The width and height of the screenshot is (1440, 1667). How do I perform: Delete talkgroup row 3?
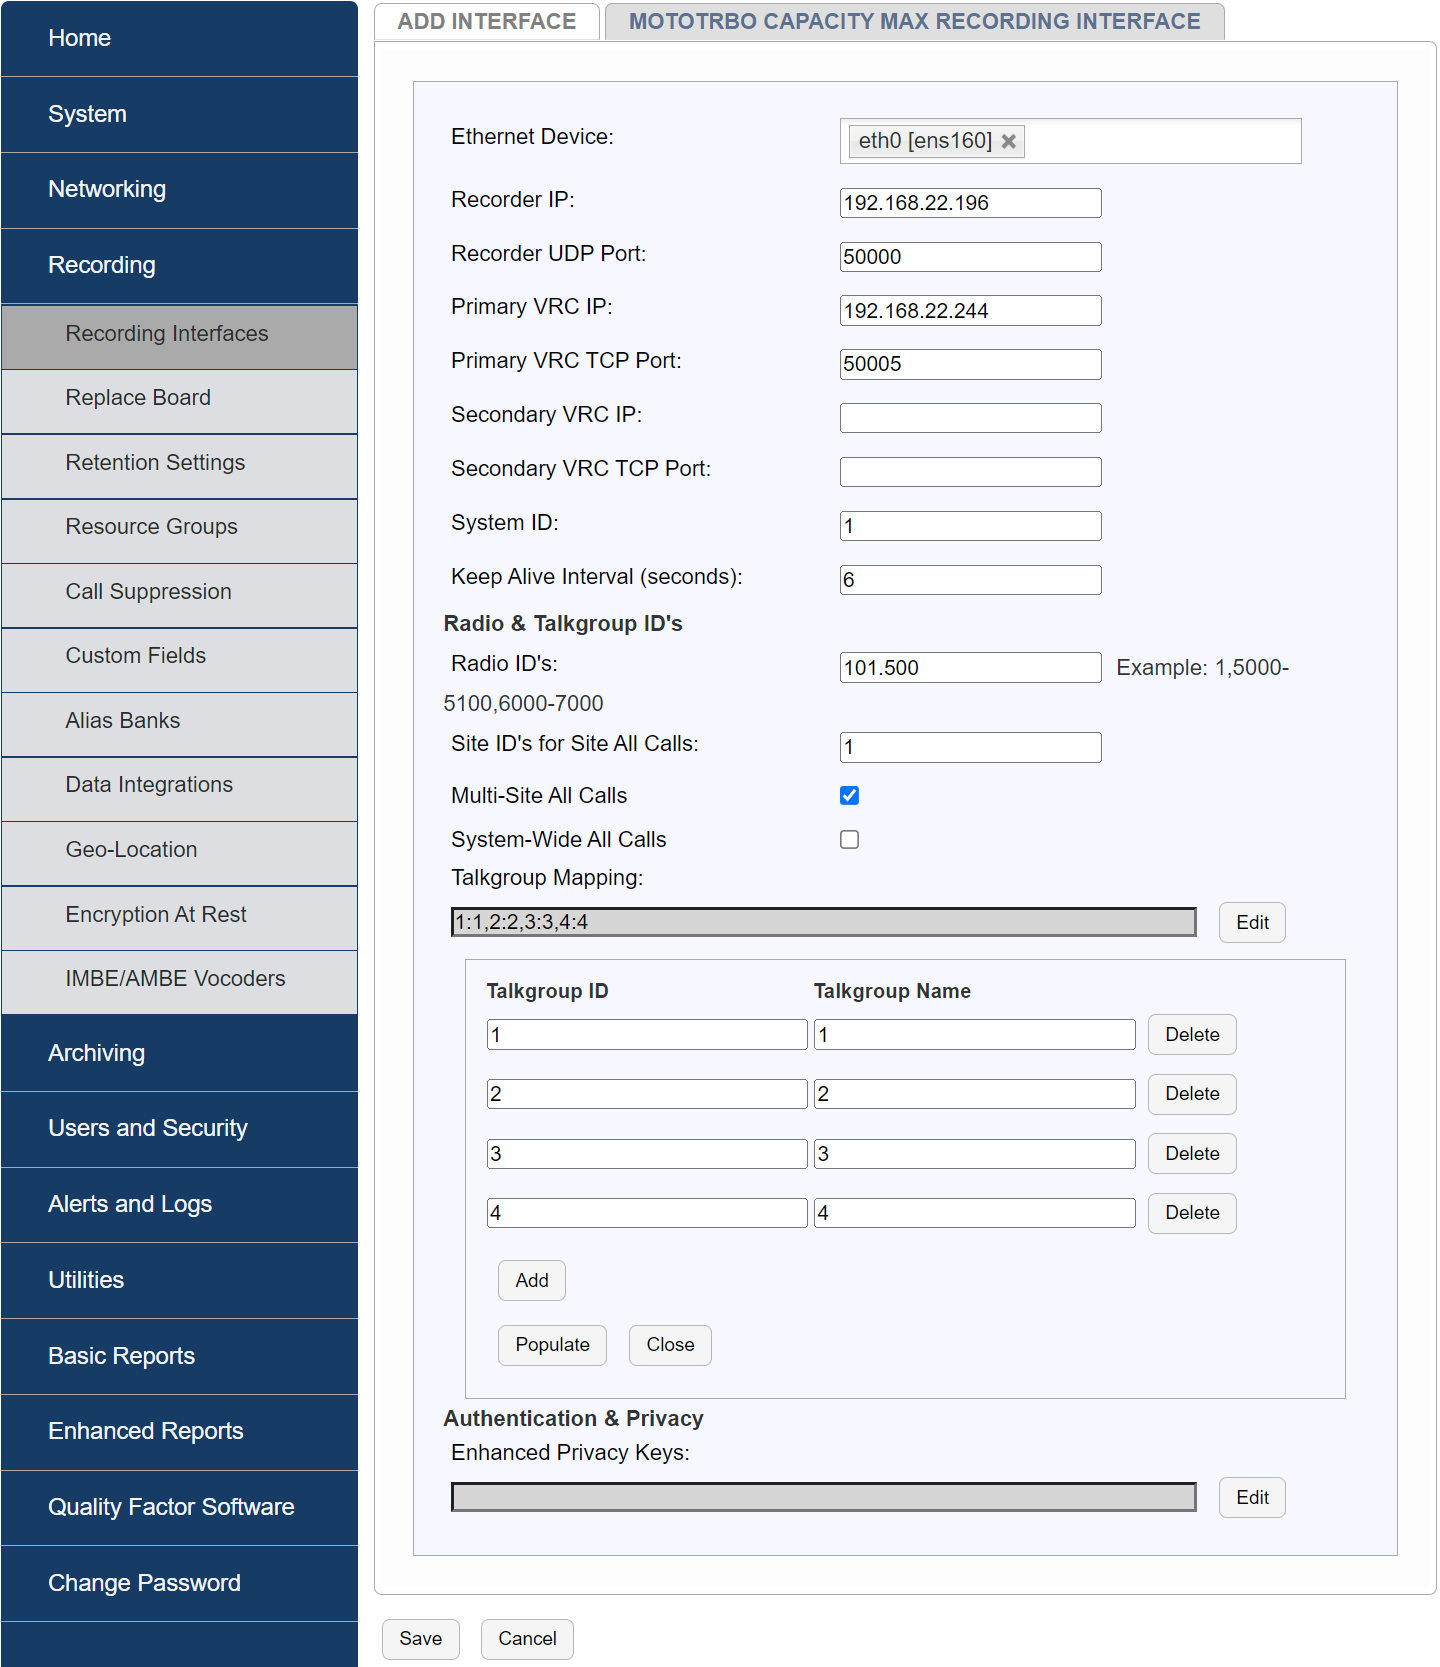coord(1192,1154)
